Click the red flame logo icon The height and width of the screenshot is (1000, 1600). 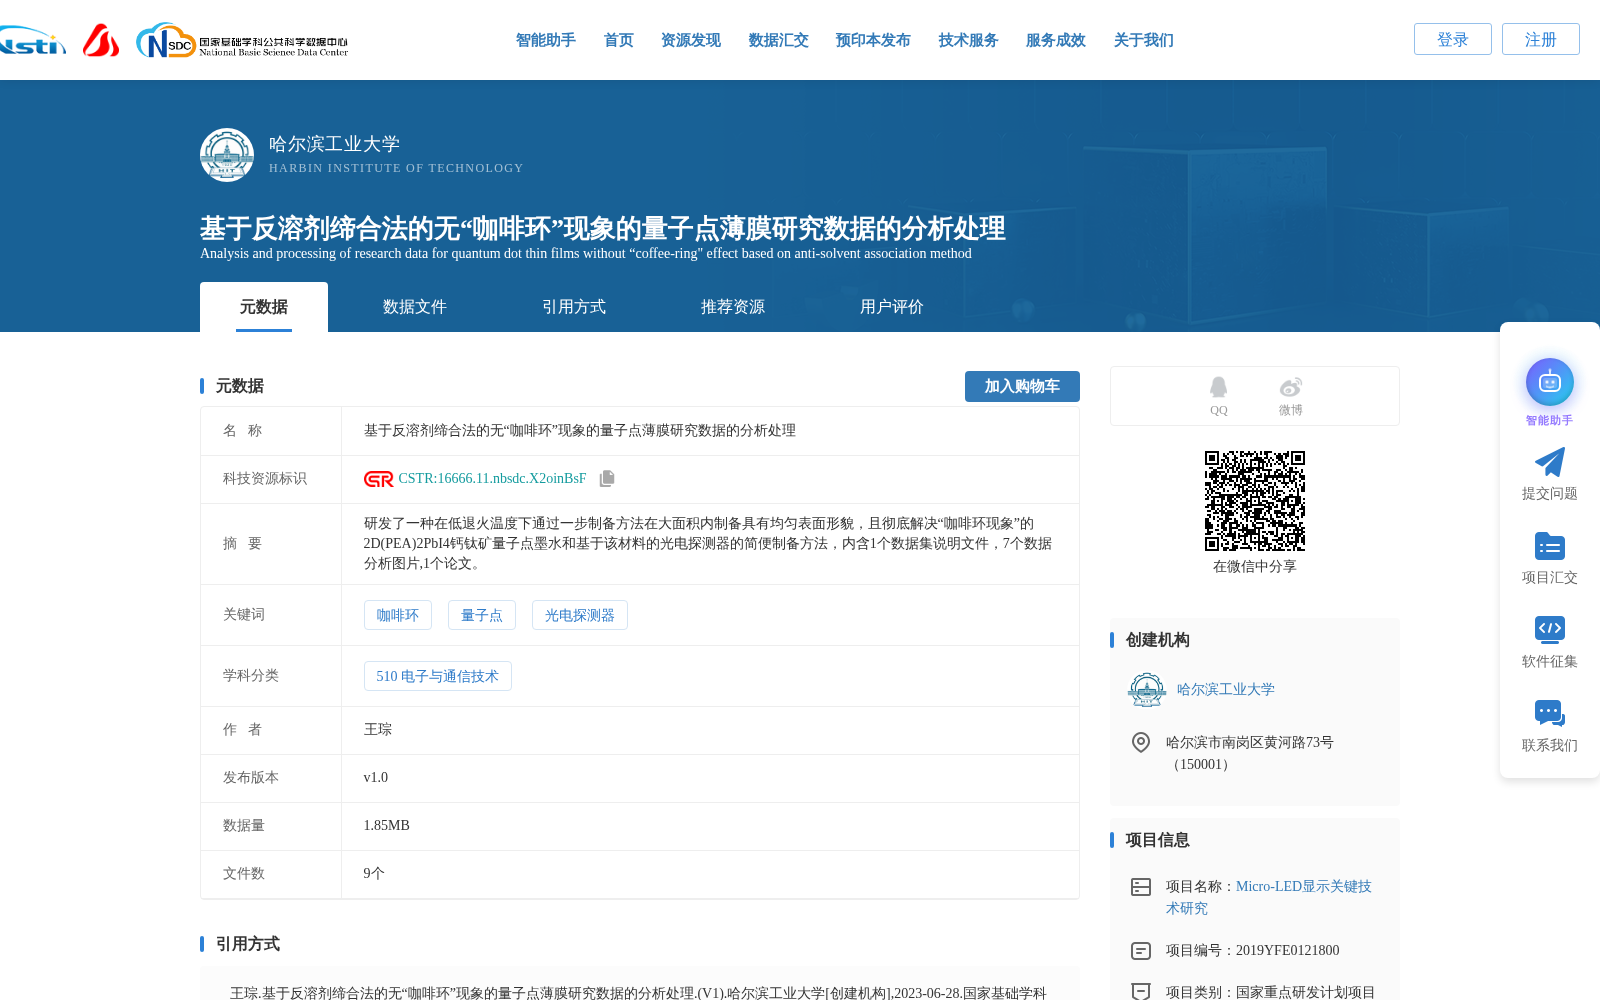pyautogui.click(x=101, y=41)
